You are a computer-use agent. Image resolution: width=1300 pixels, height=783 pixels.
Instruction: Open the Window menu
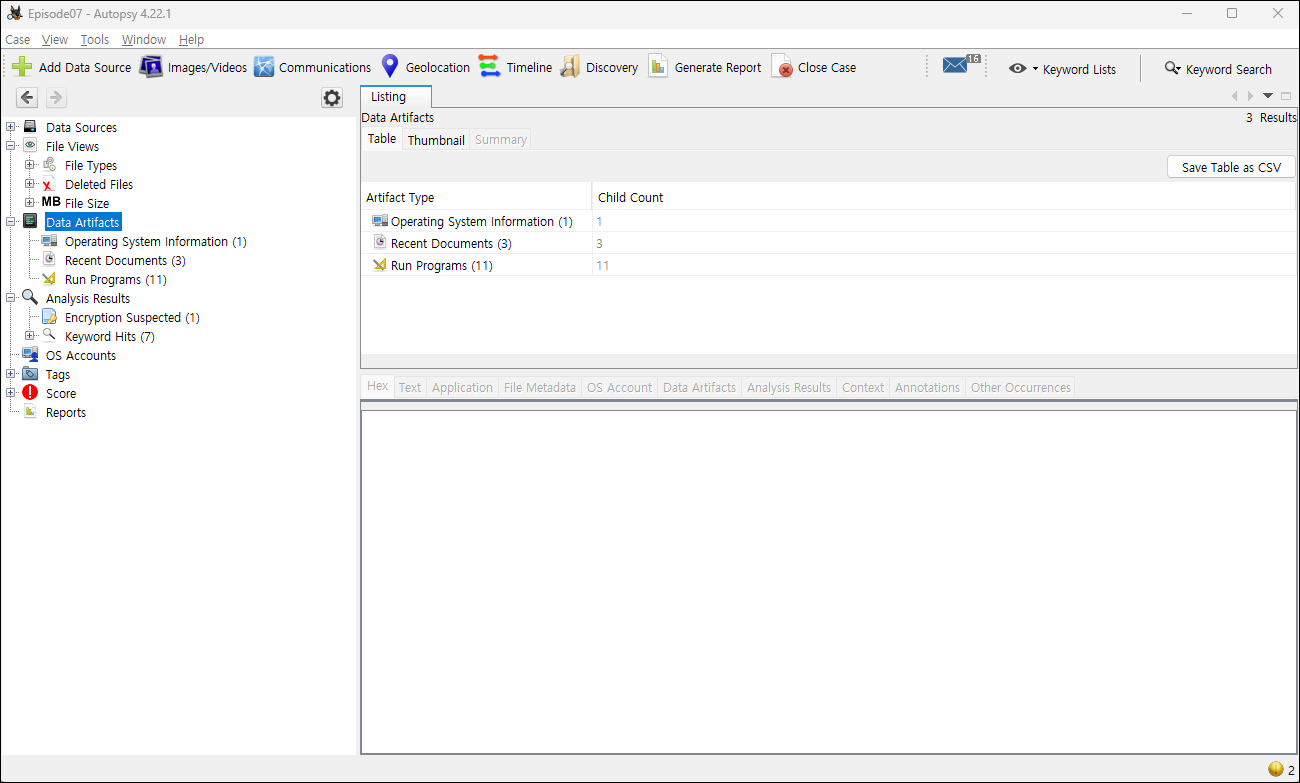pos(144,40)
